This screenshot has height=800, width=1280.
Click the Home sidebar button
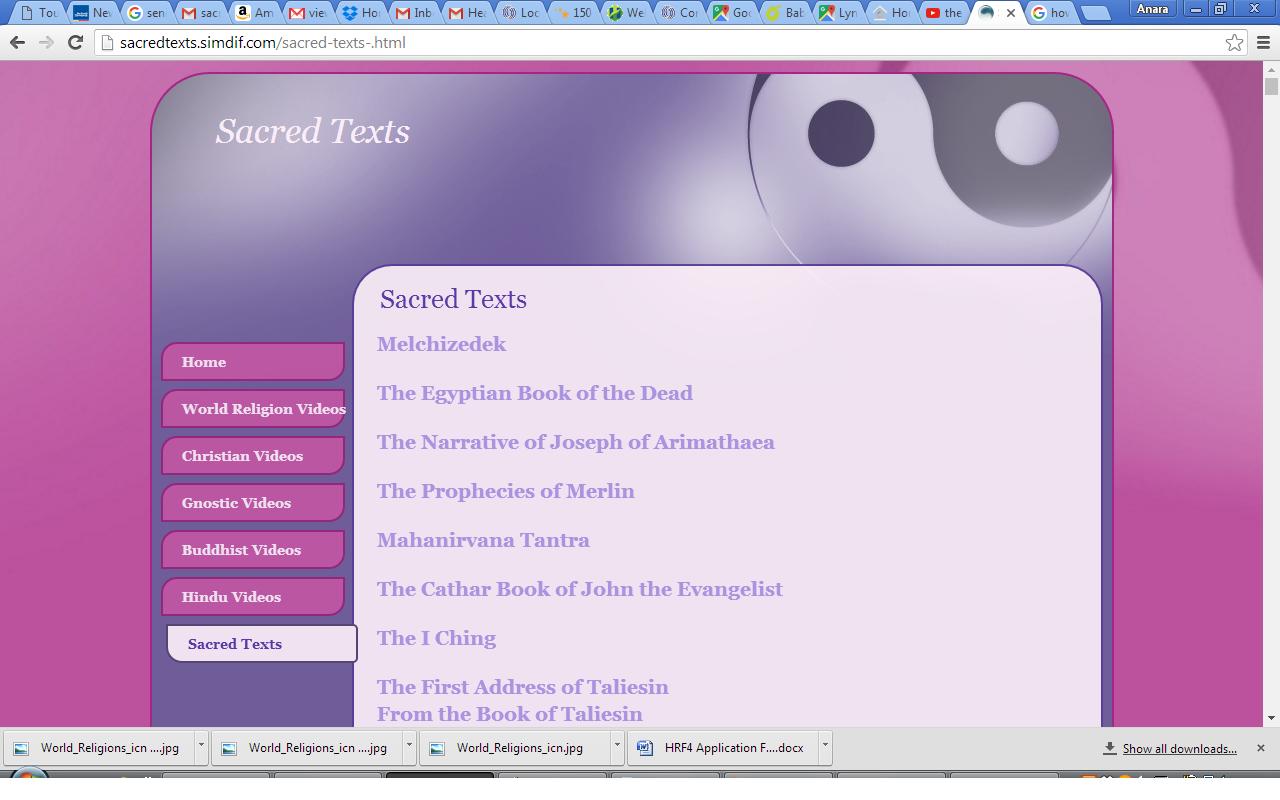(252, 362)
